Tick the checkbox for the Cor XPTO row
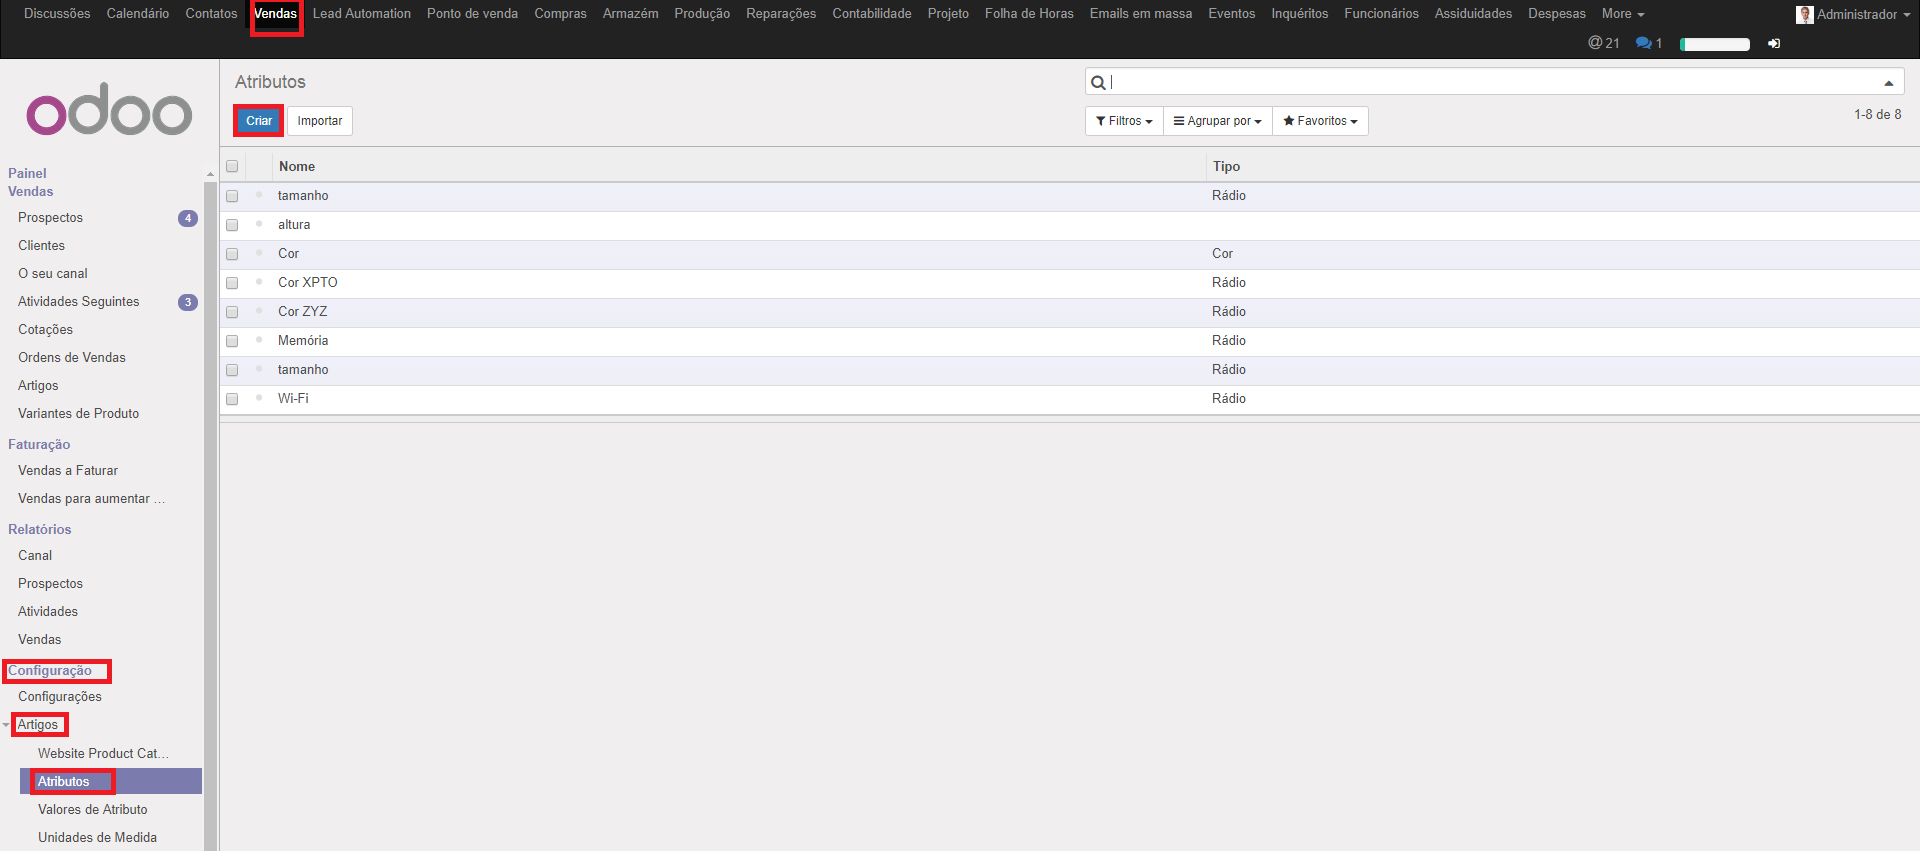 click(232, 283)
